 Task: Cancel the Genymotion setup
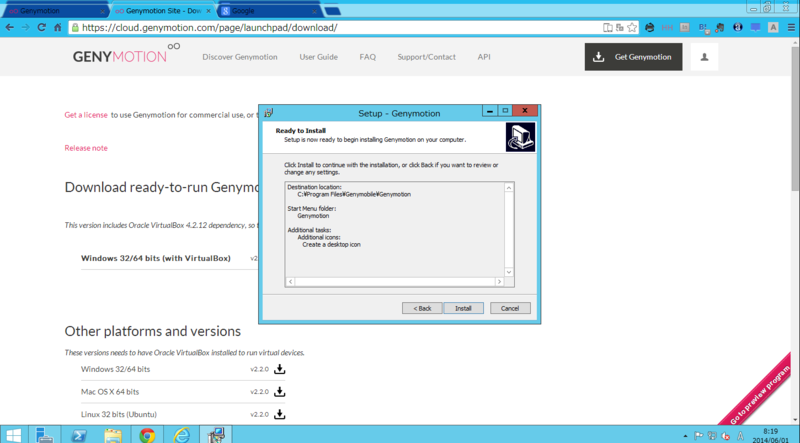pos(510,308)
